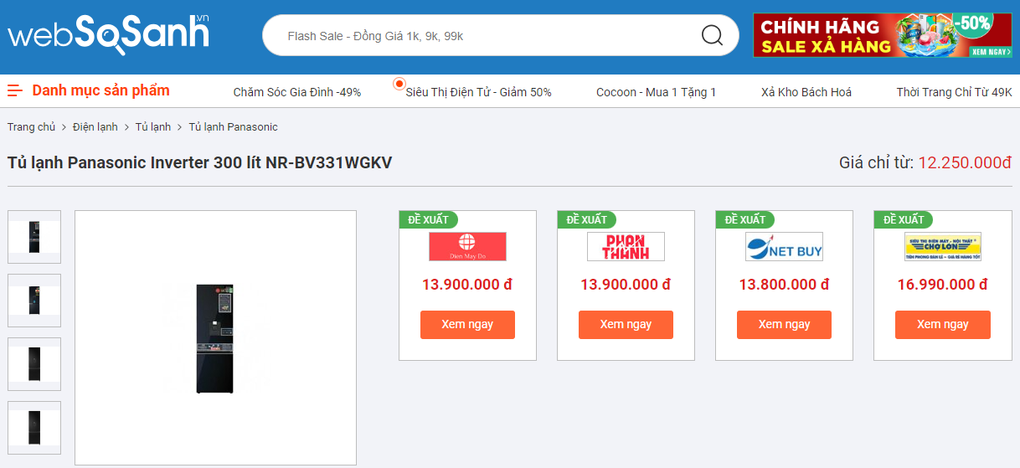Image resolution: width=1020 pixels, height=468 pixels.
Task: Click Xem ngay for Chợ Lớn offer
Action: tap(943, 324)
